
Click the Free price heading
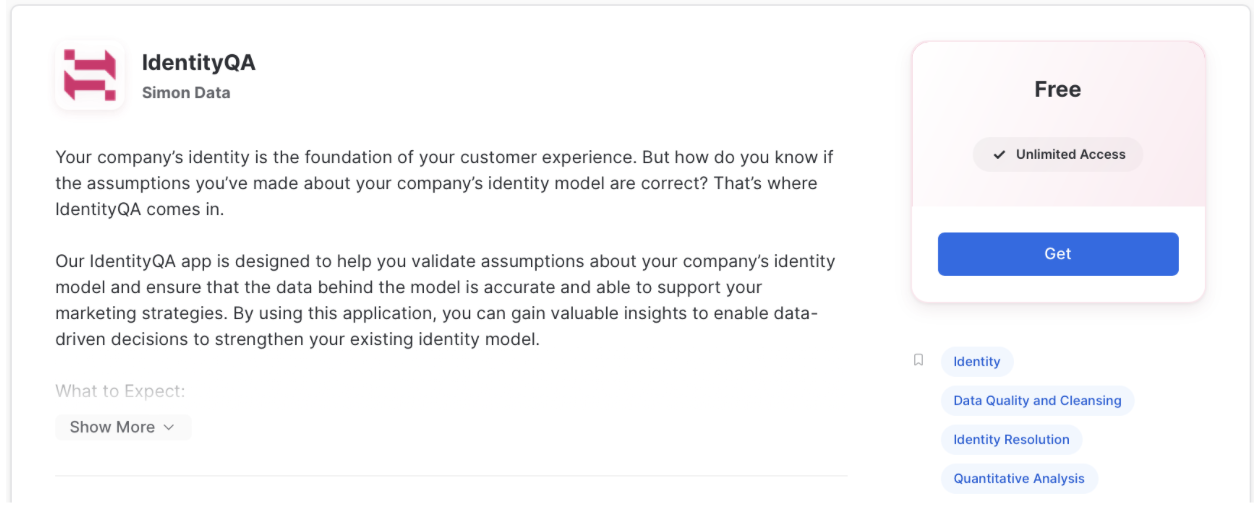(1057, 90)
